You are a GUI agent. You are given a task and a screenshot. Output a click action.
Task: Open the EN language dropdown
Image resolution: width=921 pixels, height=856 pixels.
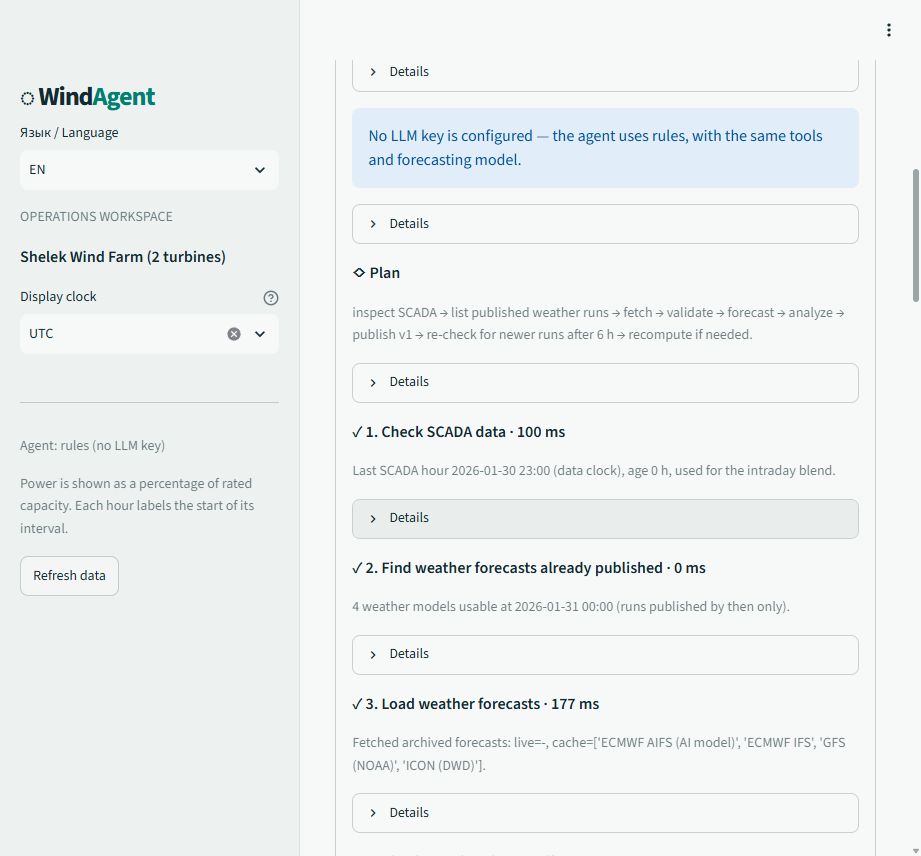pyautogui.click(x=149, y=170)
